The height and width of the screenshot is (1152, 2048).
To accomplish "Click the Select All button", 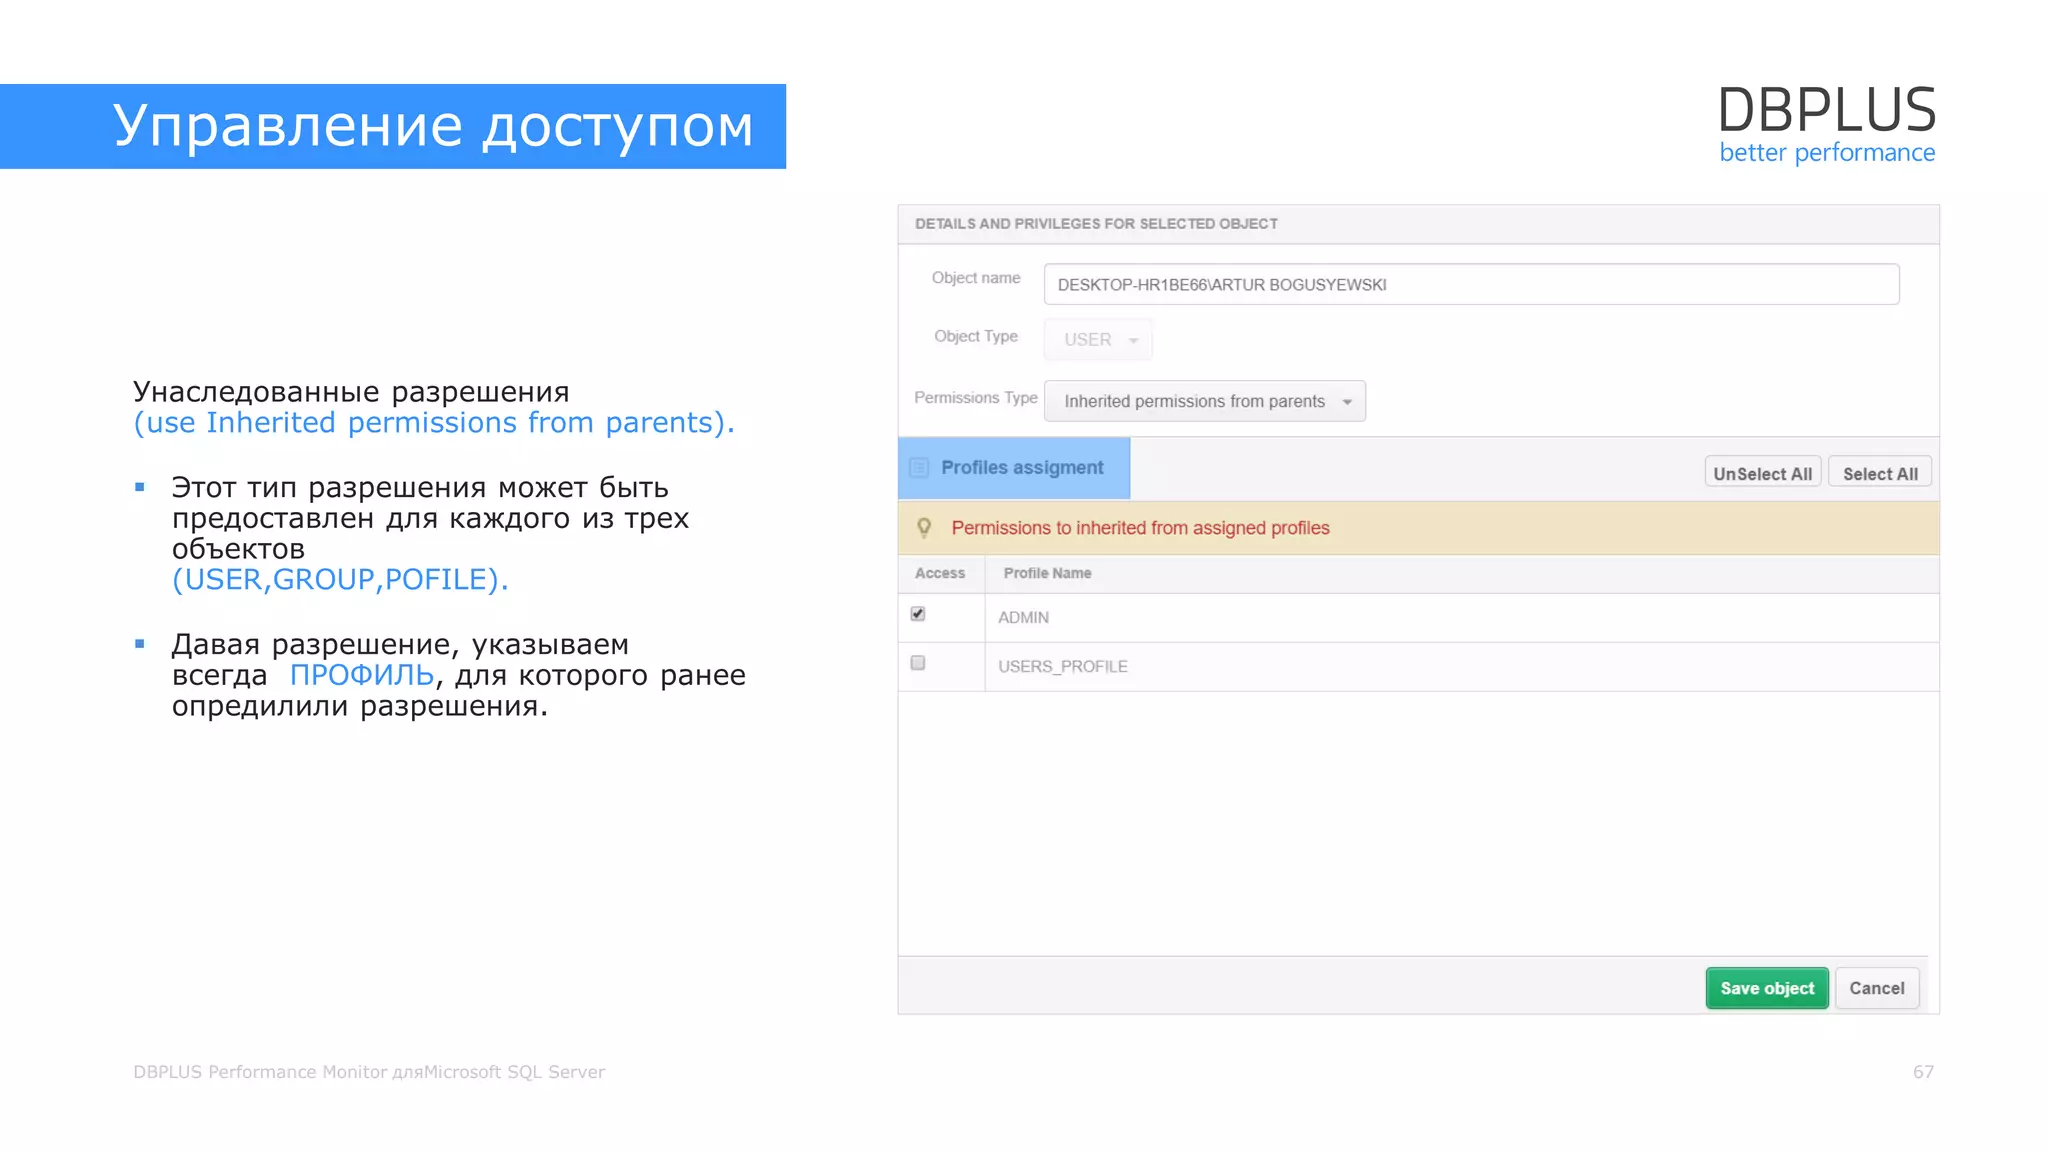I will tap(1880, 474).
